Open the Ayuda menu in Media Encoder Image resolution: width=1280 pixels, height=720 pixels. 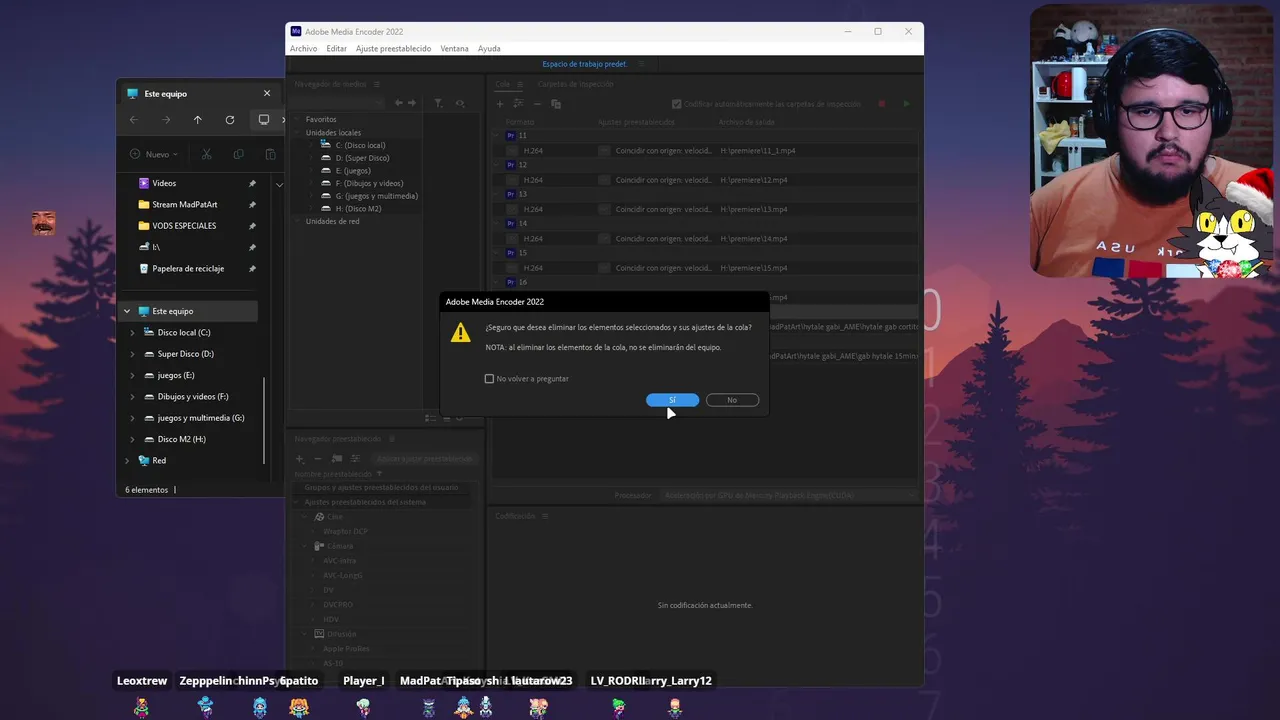pyautogui.click(x=489, y=48)
